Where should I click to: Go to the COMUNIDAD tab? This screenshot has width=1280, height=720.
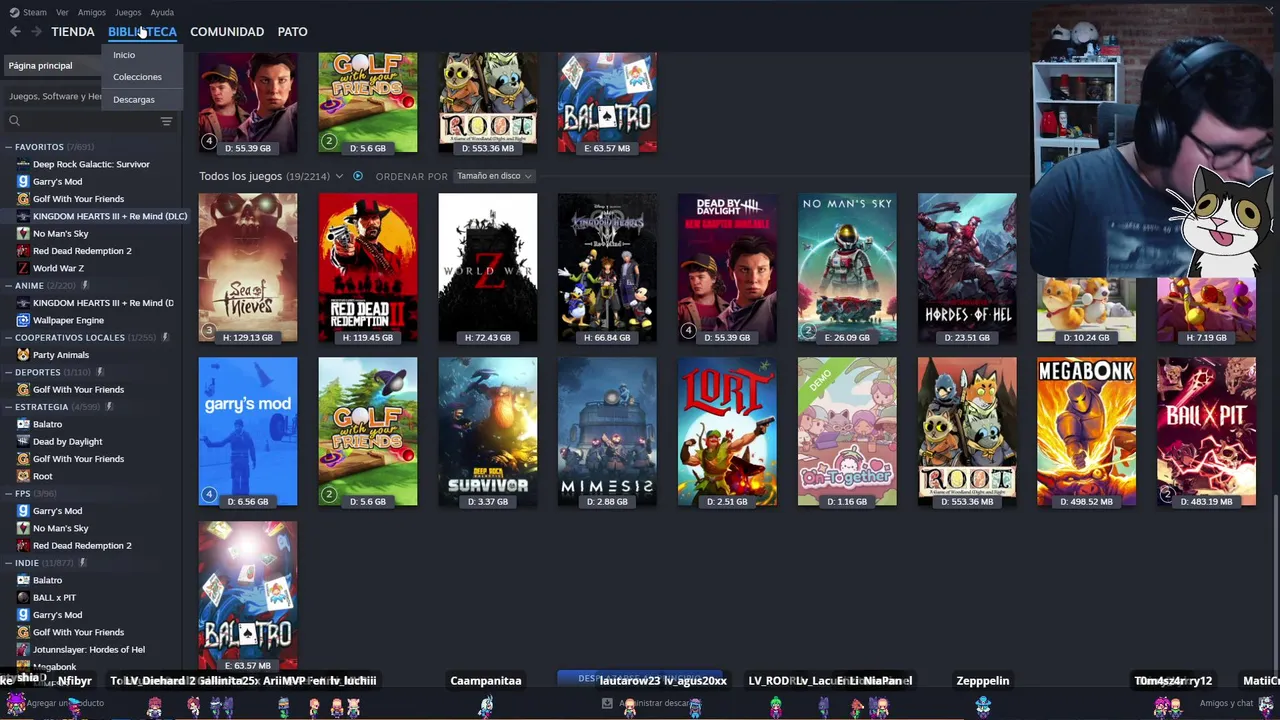(227, 32)
